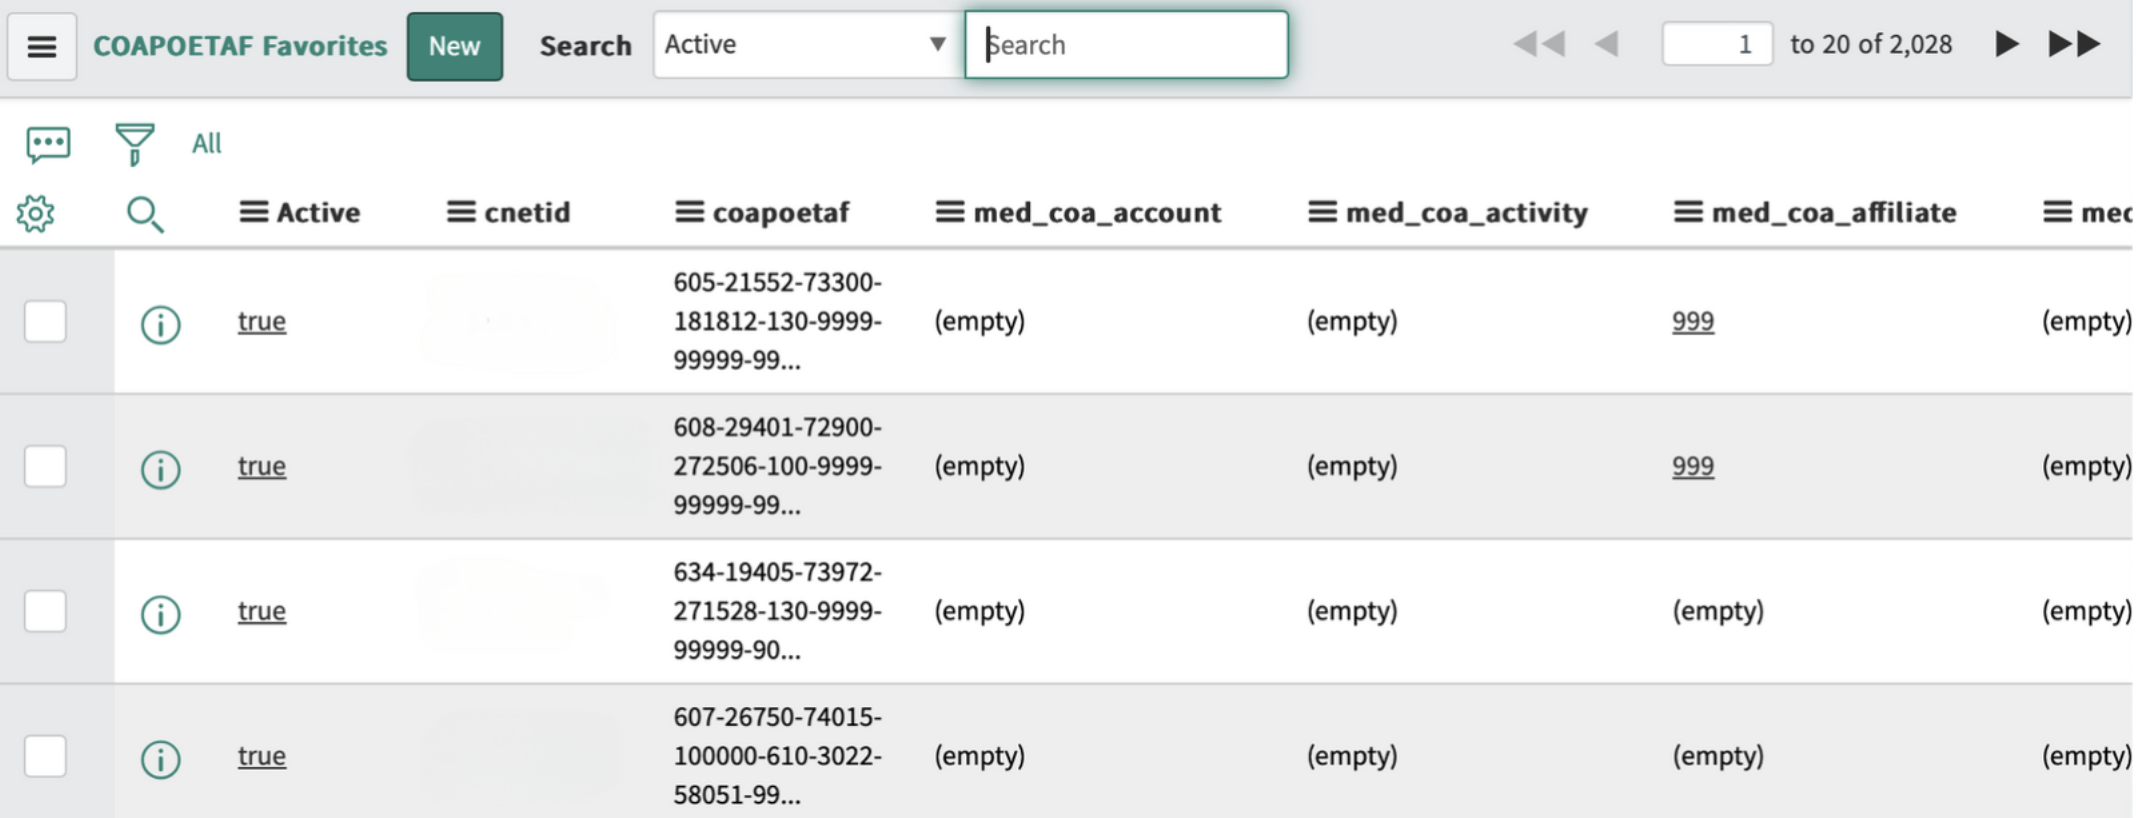Open the list context hamburger menu
2136x818 pixels.
point(42,46)
